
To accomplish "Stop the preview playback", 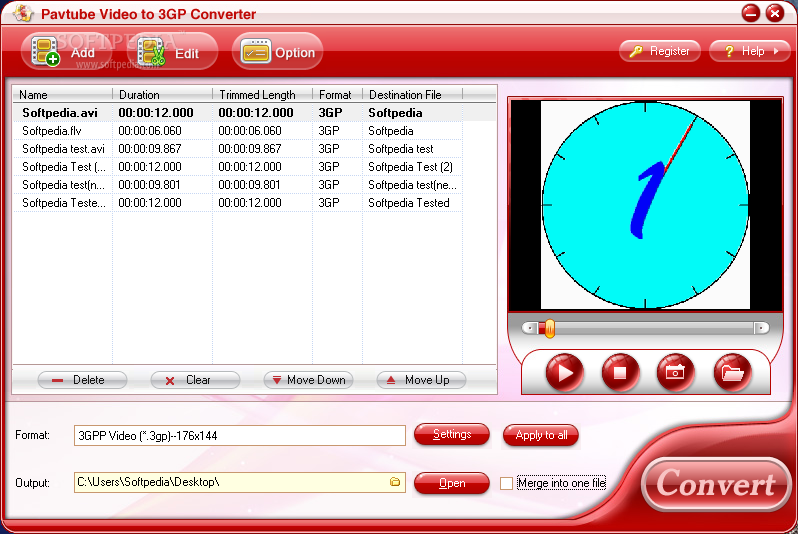I will tap(620, 373).
